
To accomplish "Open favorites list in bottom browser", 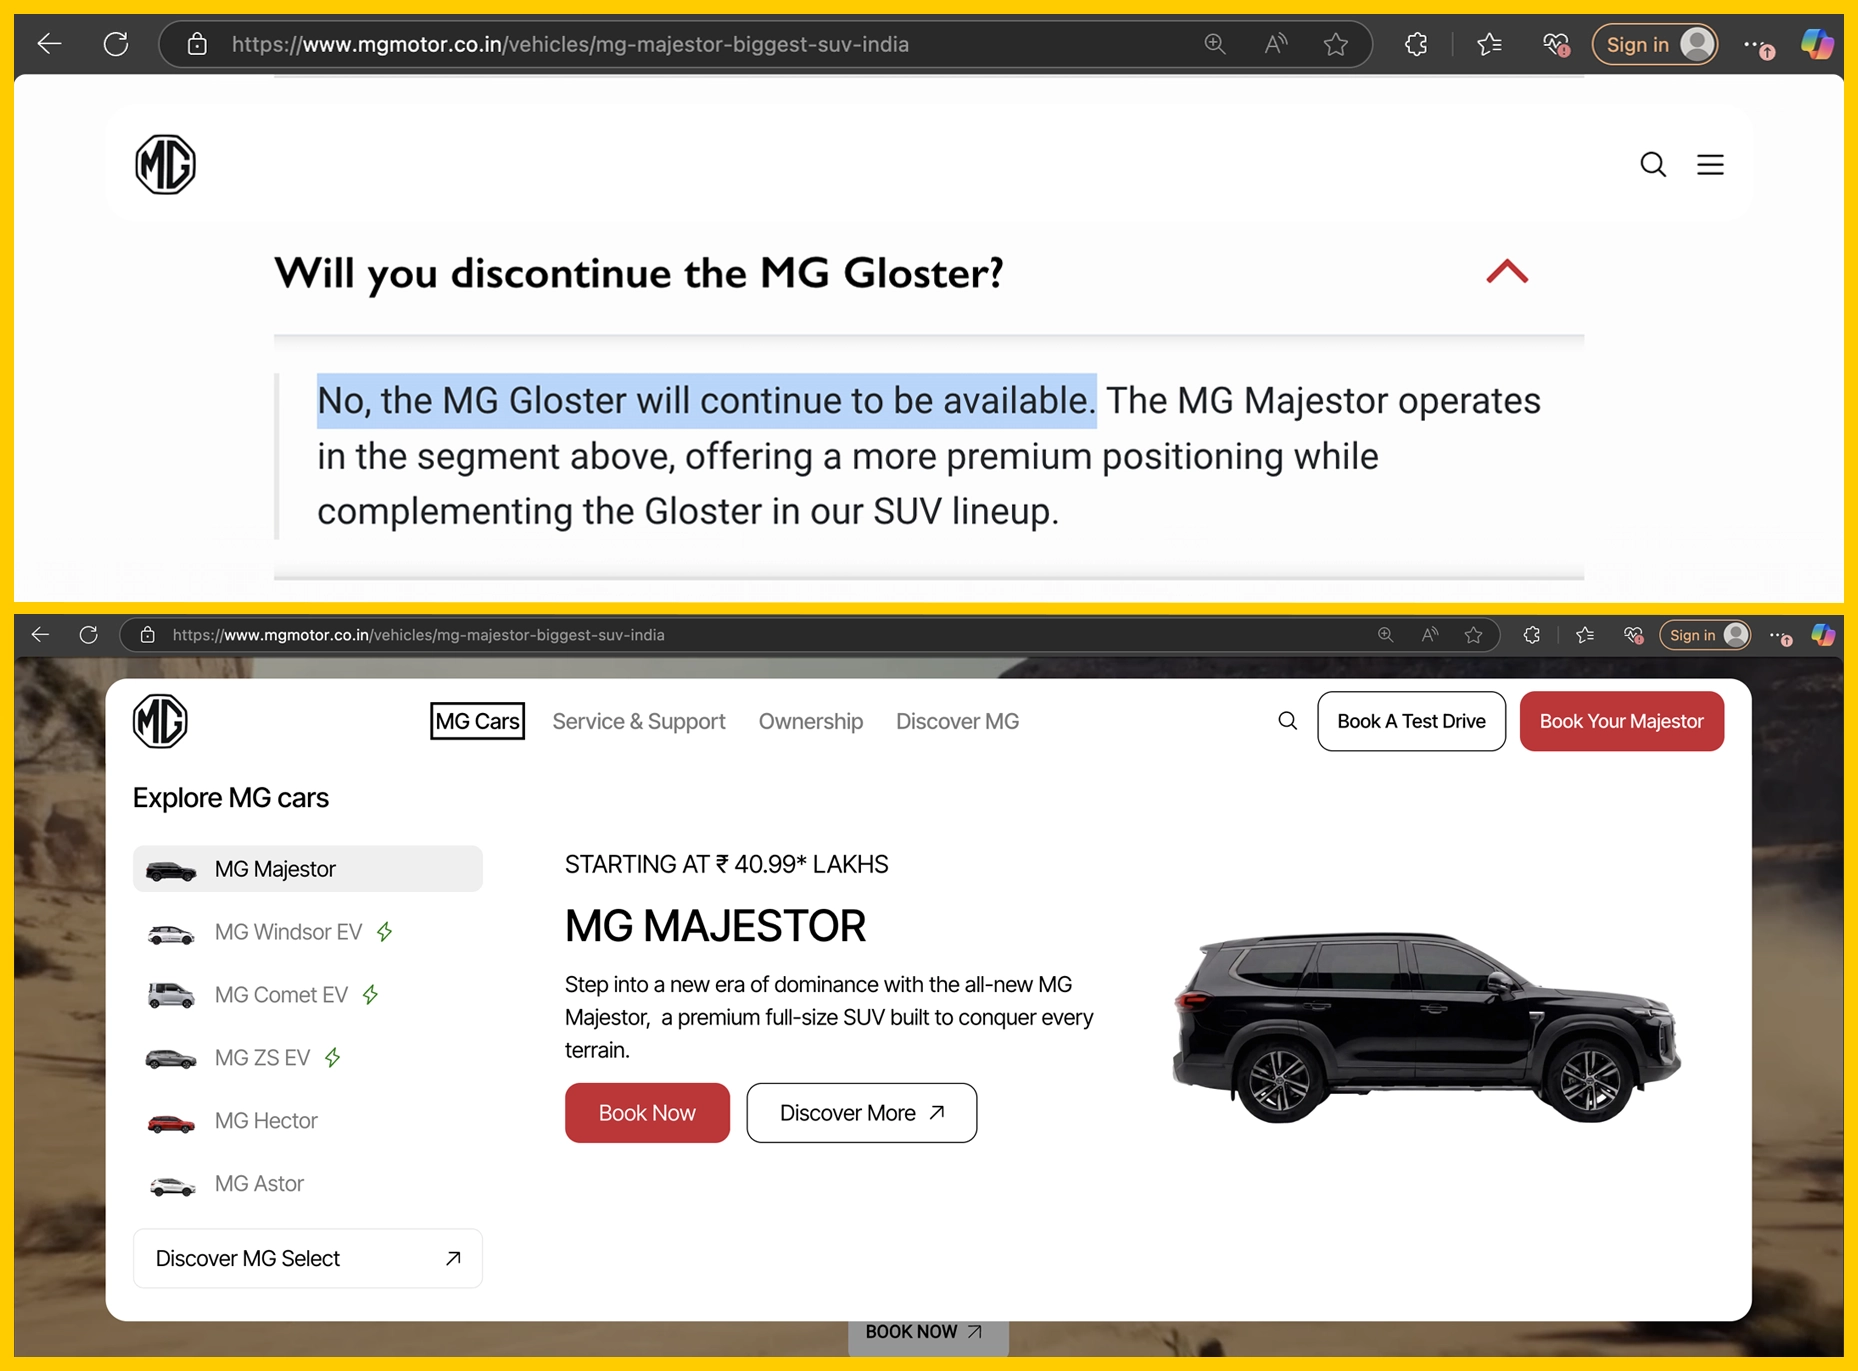I will (x=1584, y=635).
